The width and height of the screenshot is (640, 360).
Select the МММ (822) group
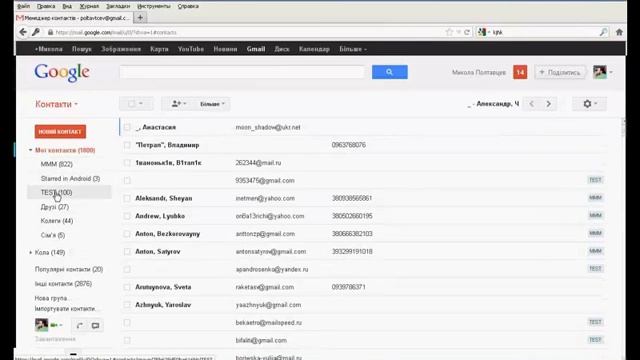click(x=57, y=164)
